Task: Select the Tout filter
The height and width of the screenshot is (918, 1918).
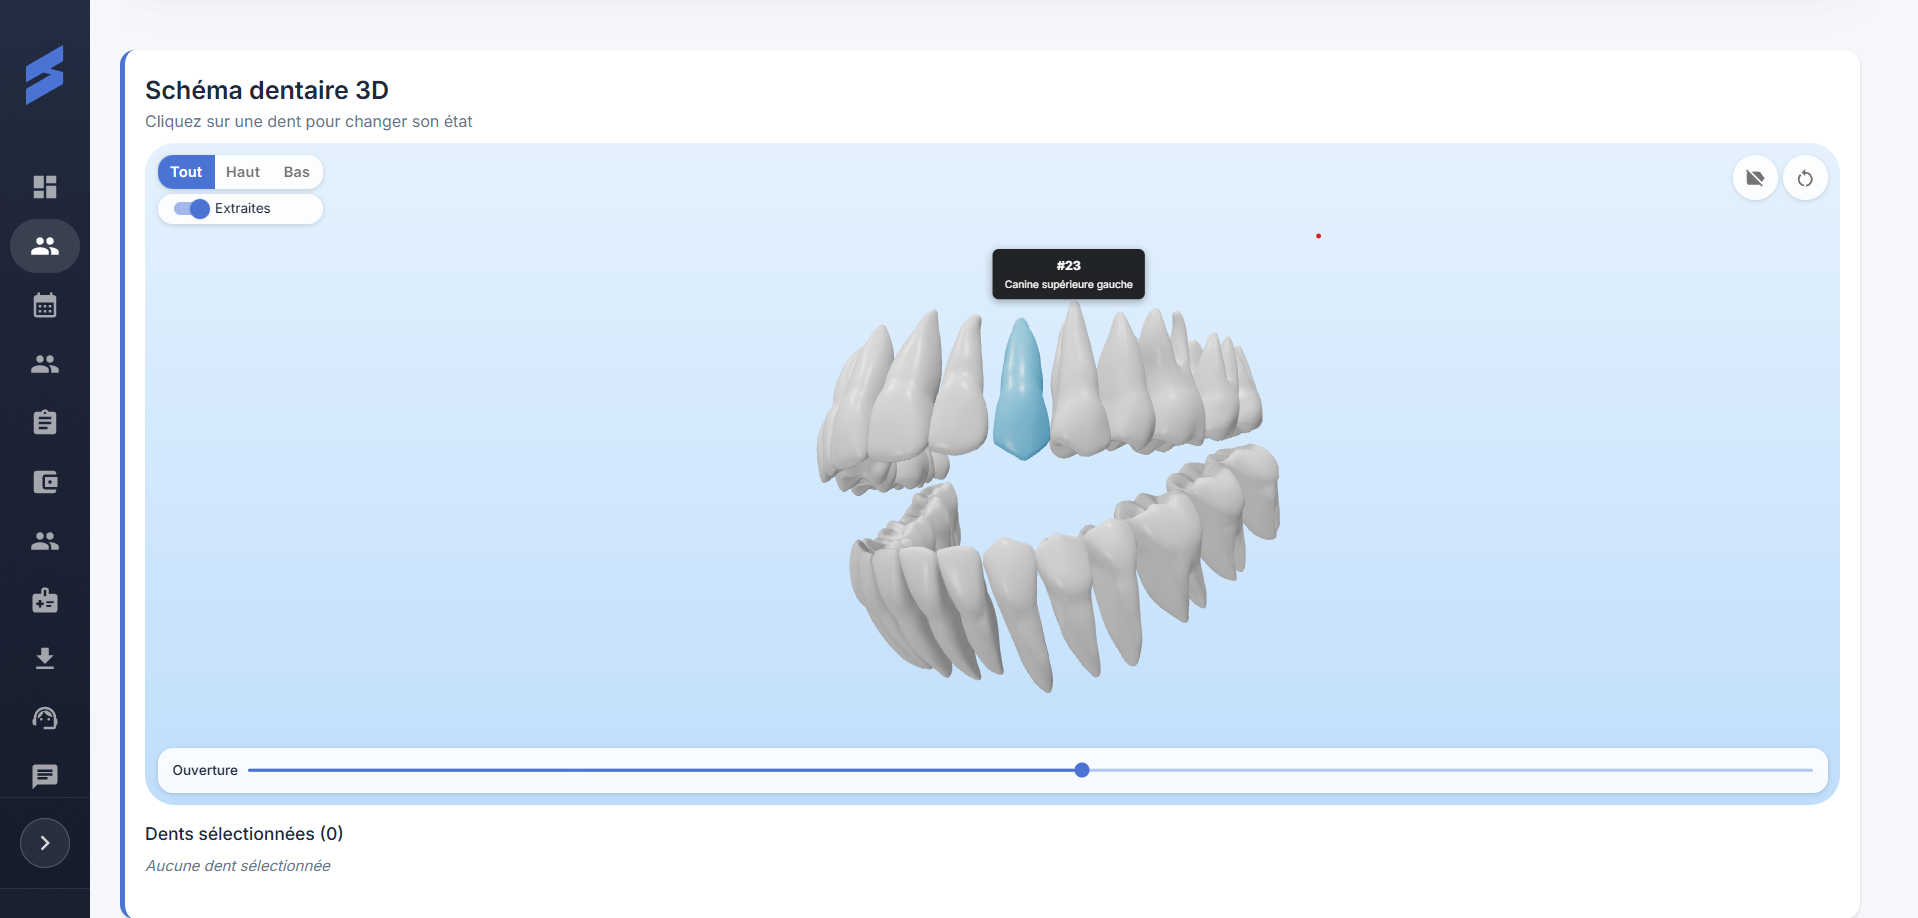Action: (x=186, y=171)
